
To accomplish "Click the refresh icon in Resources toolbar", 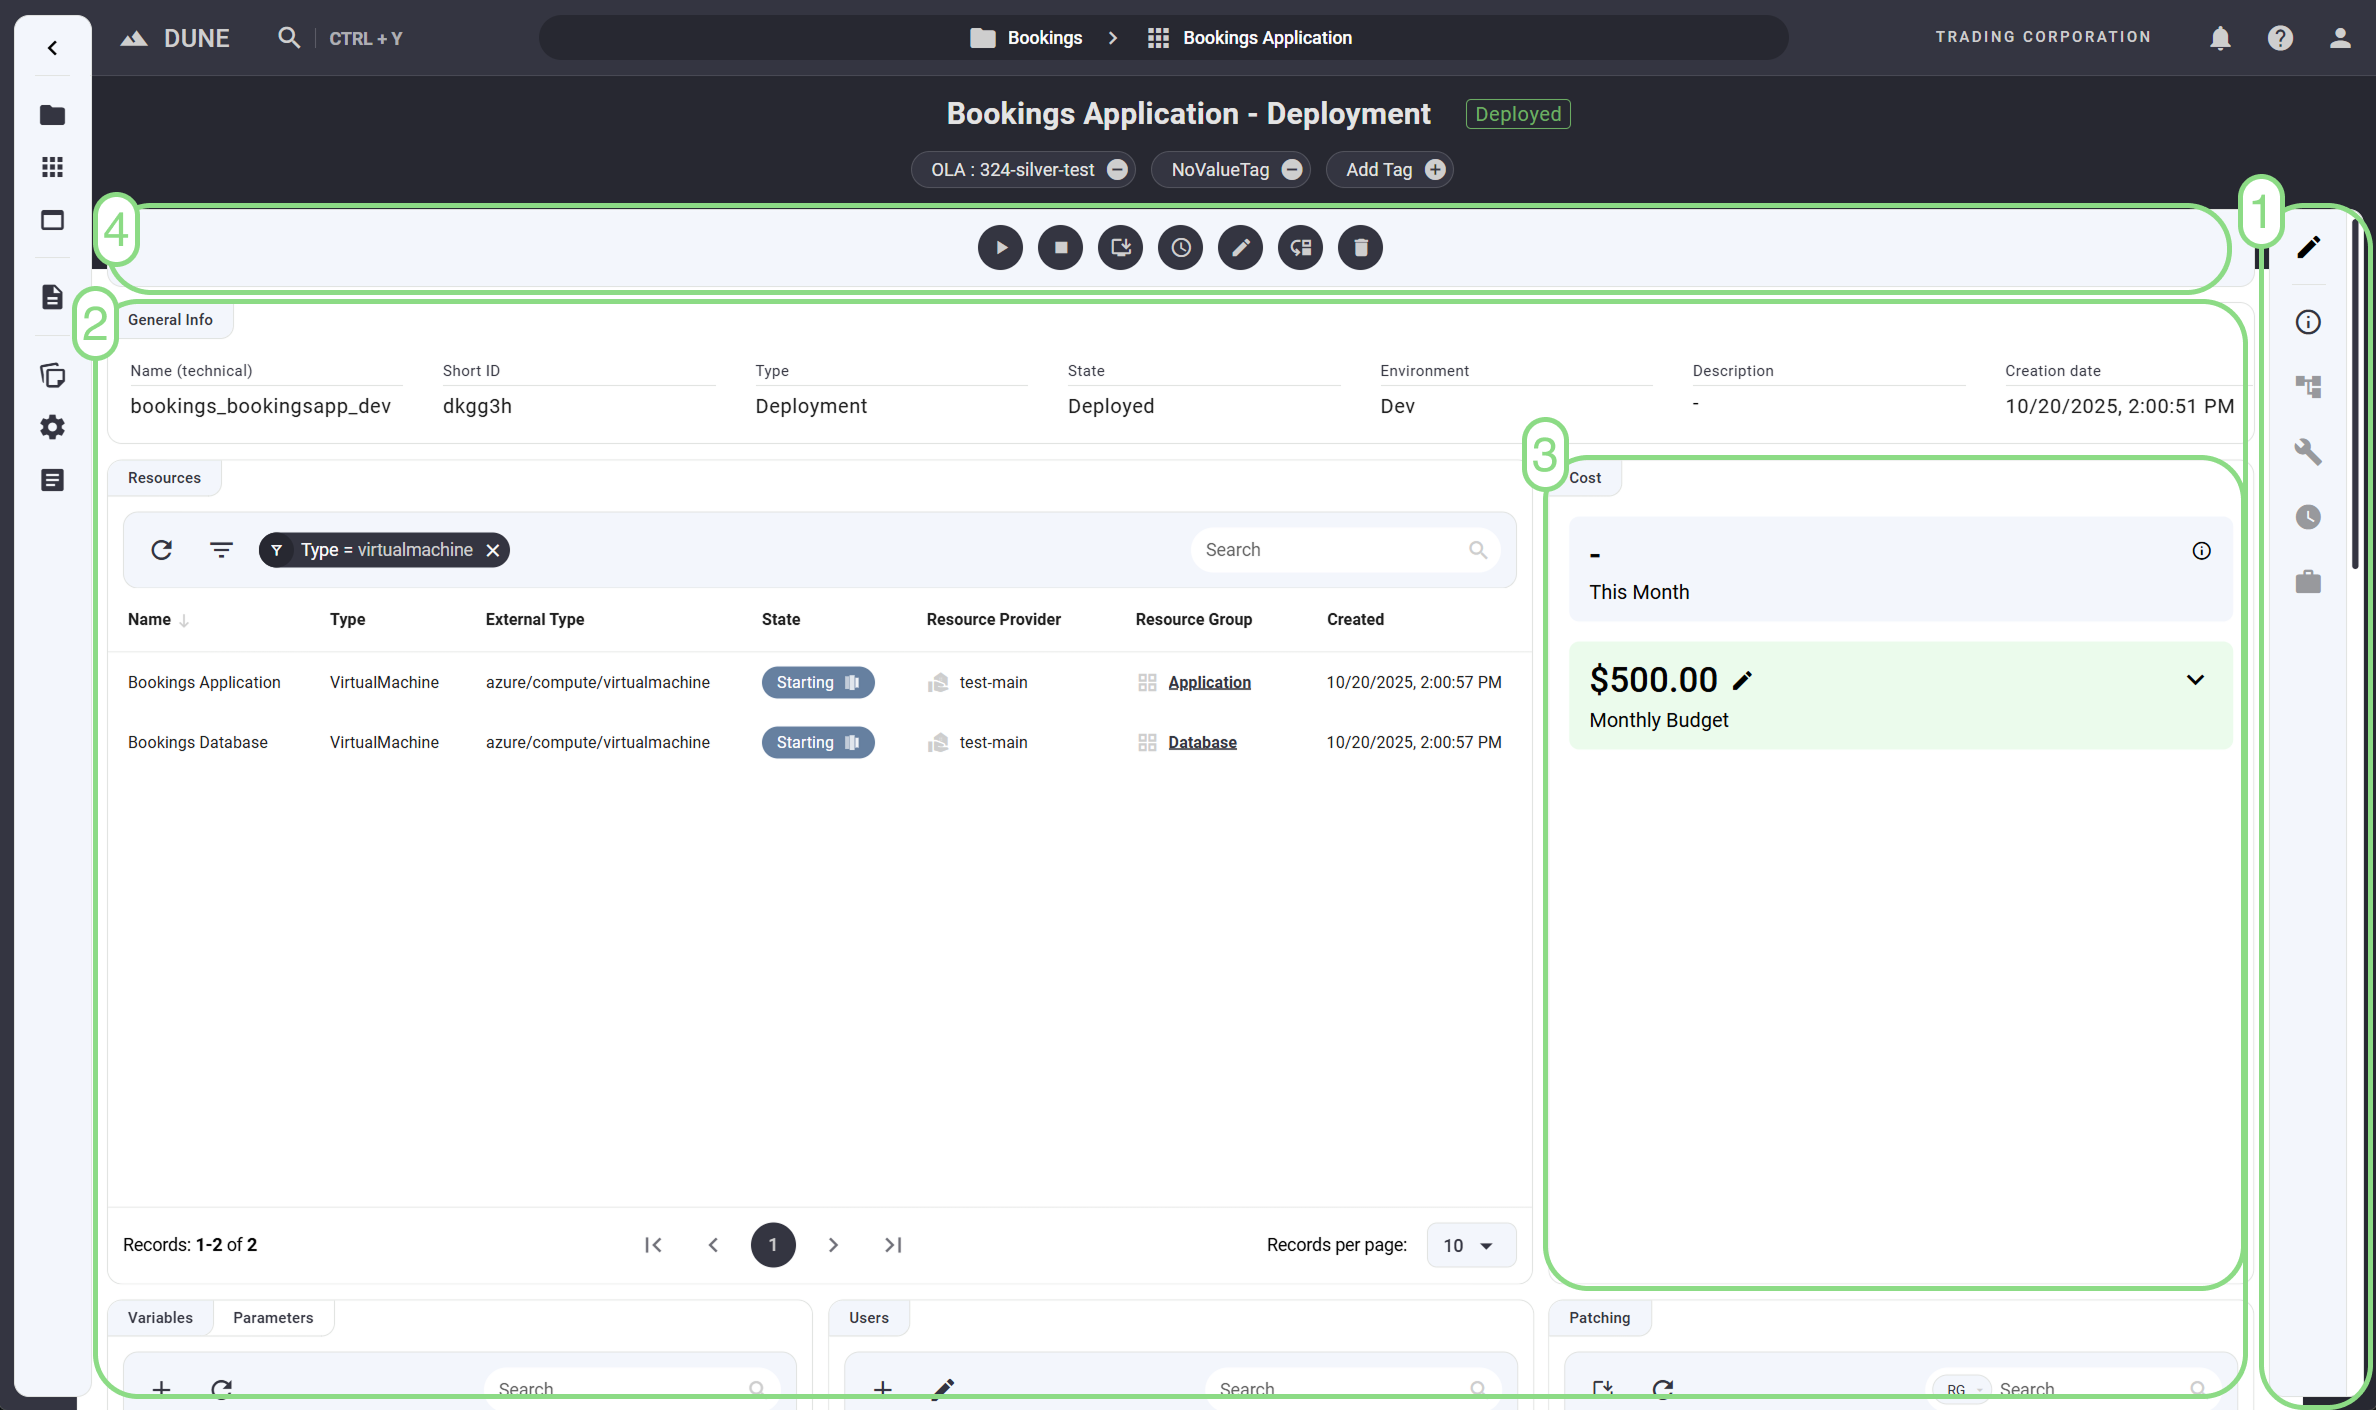I will coord(161,550).
